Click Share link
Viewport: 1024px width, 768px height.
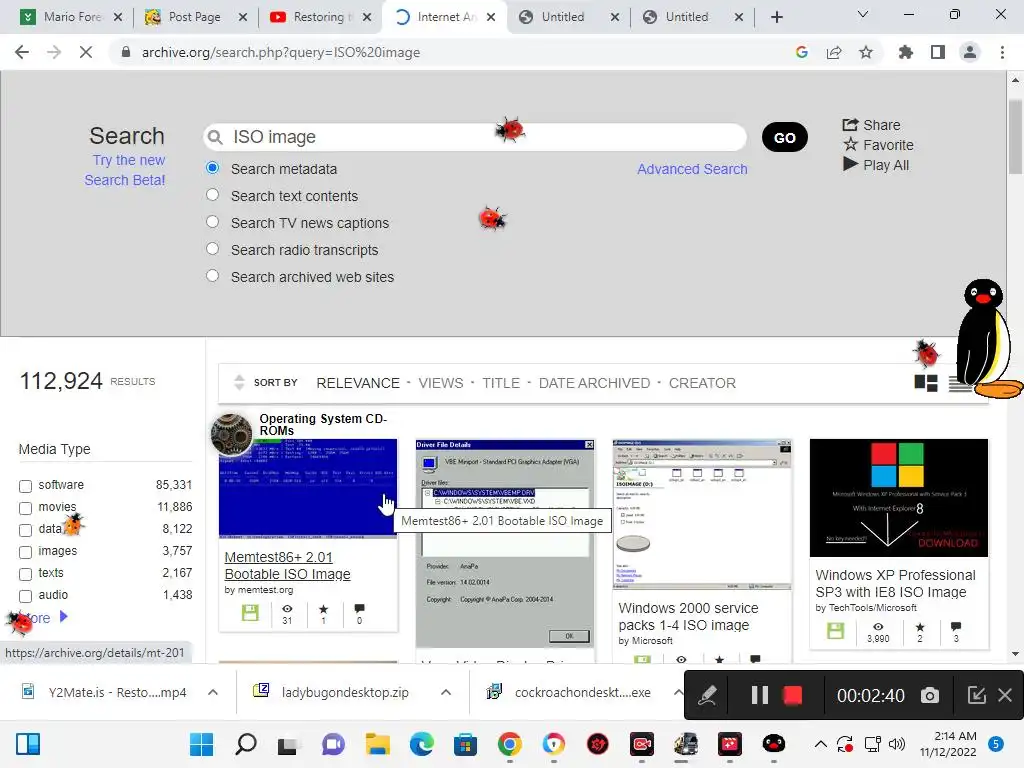[x=871, y=125]
